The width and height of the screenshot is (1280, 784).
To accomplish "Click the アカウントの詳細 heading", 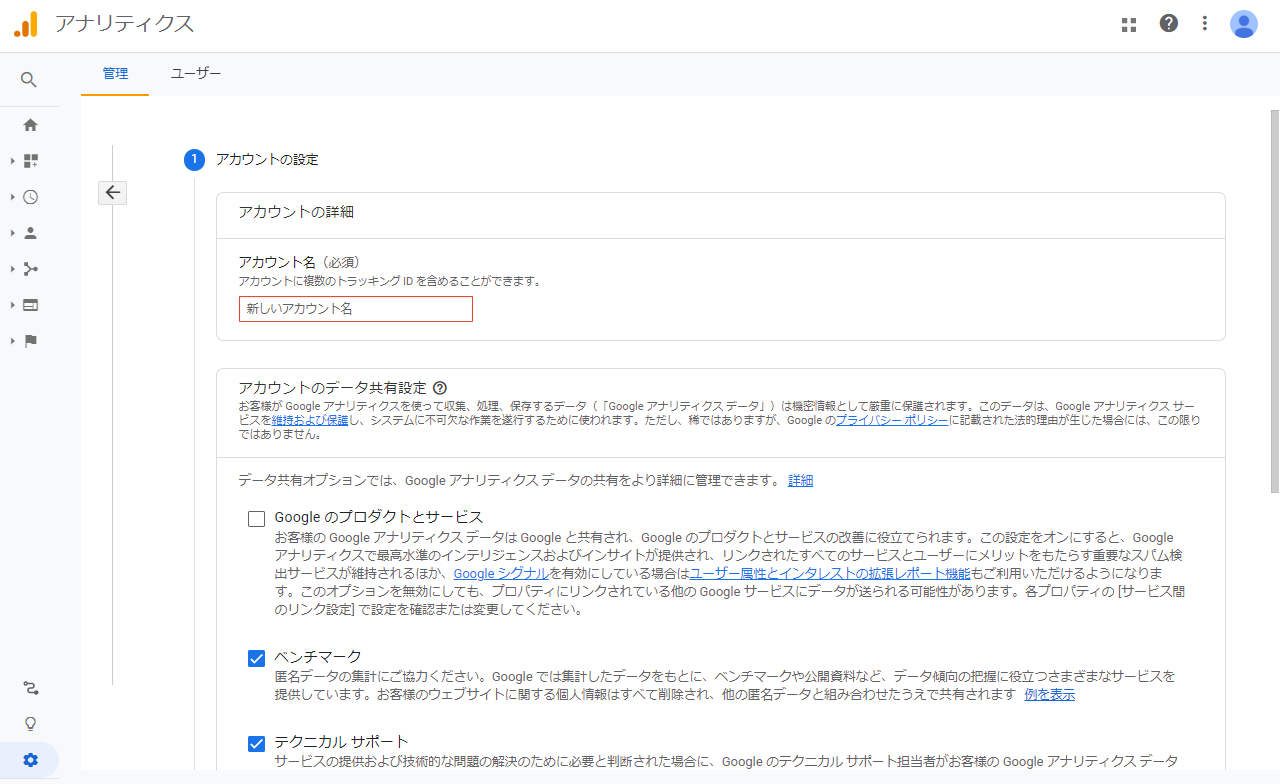I will (296, 212).
